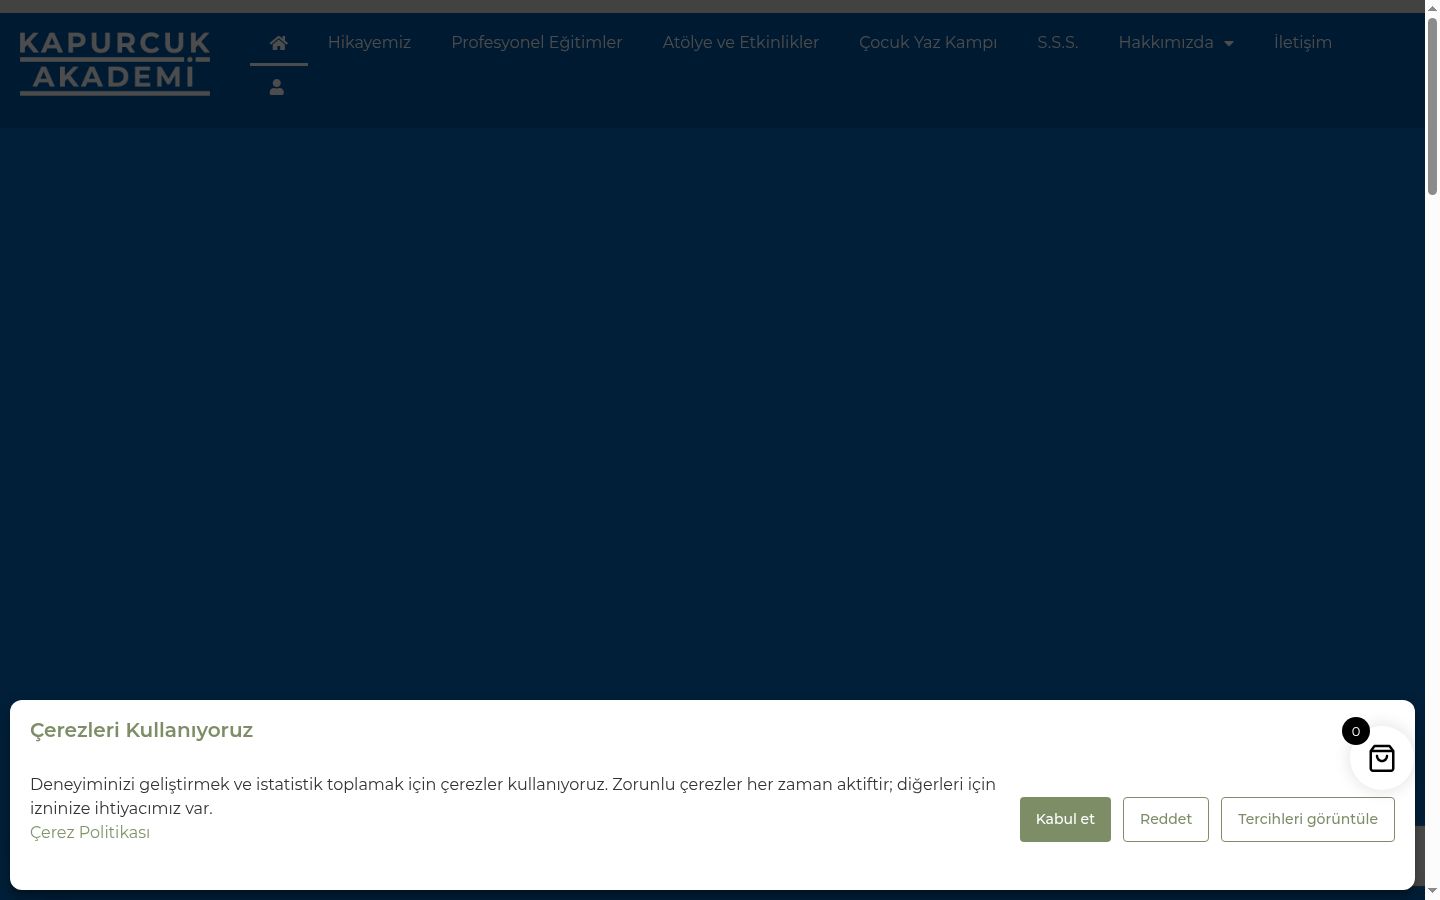Navigate to Çocuk Yaz Kampı
The height and width of the screenshot is (900, 1440).
tap(928, 42)
